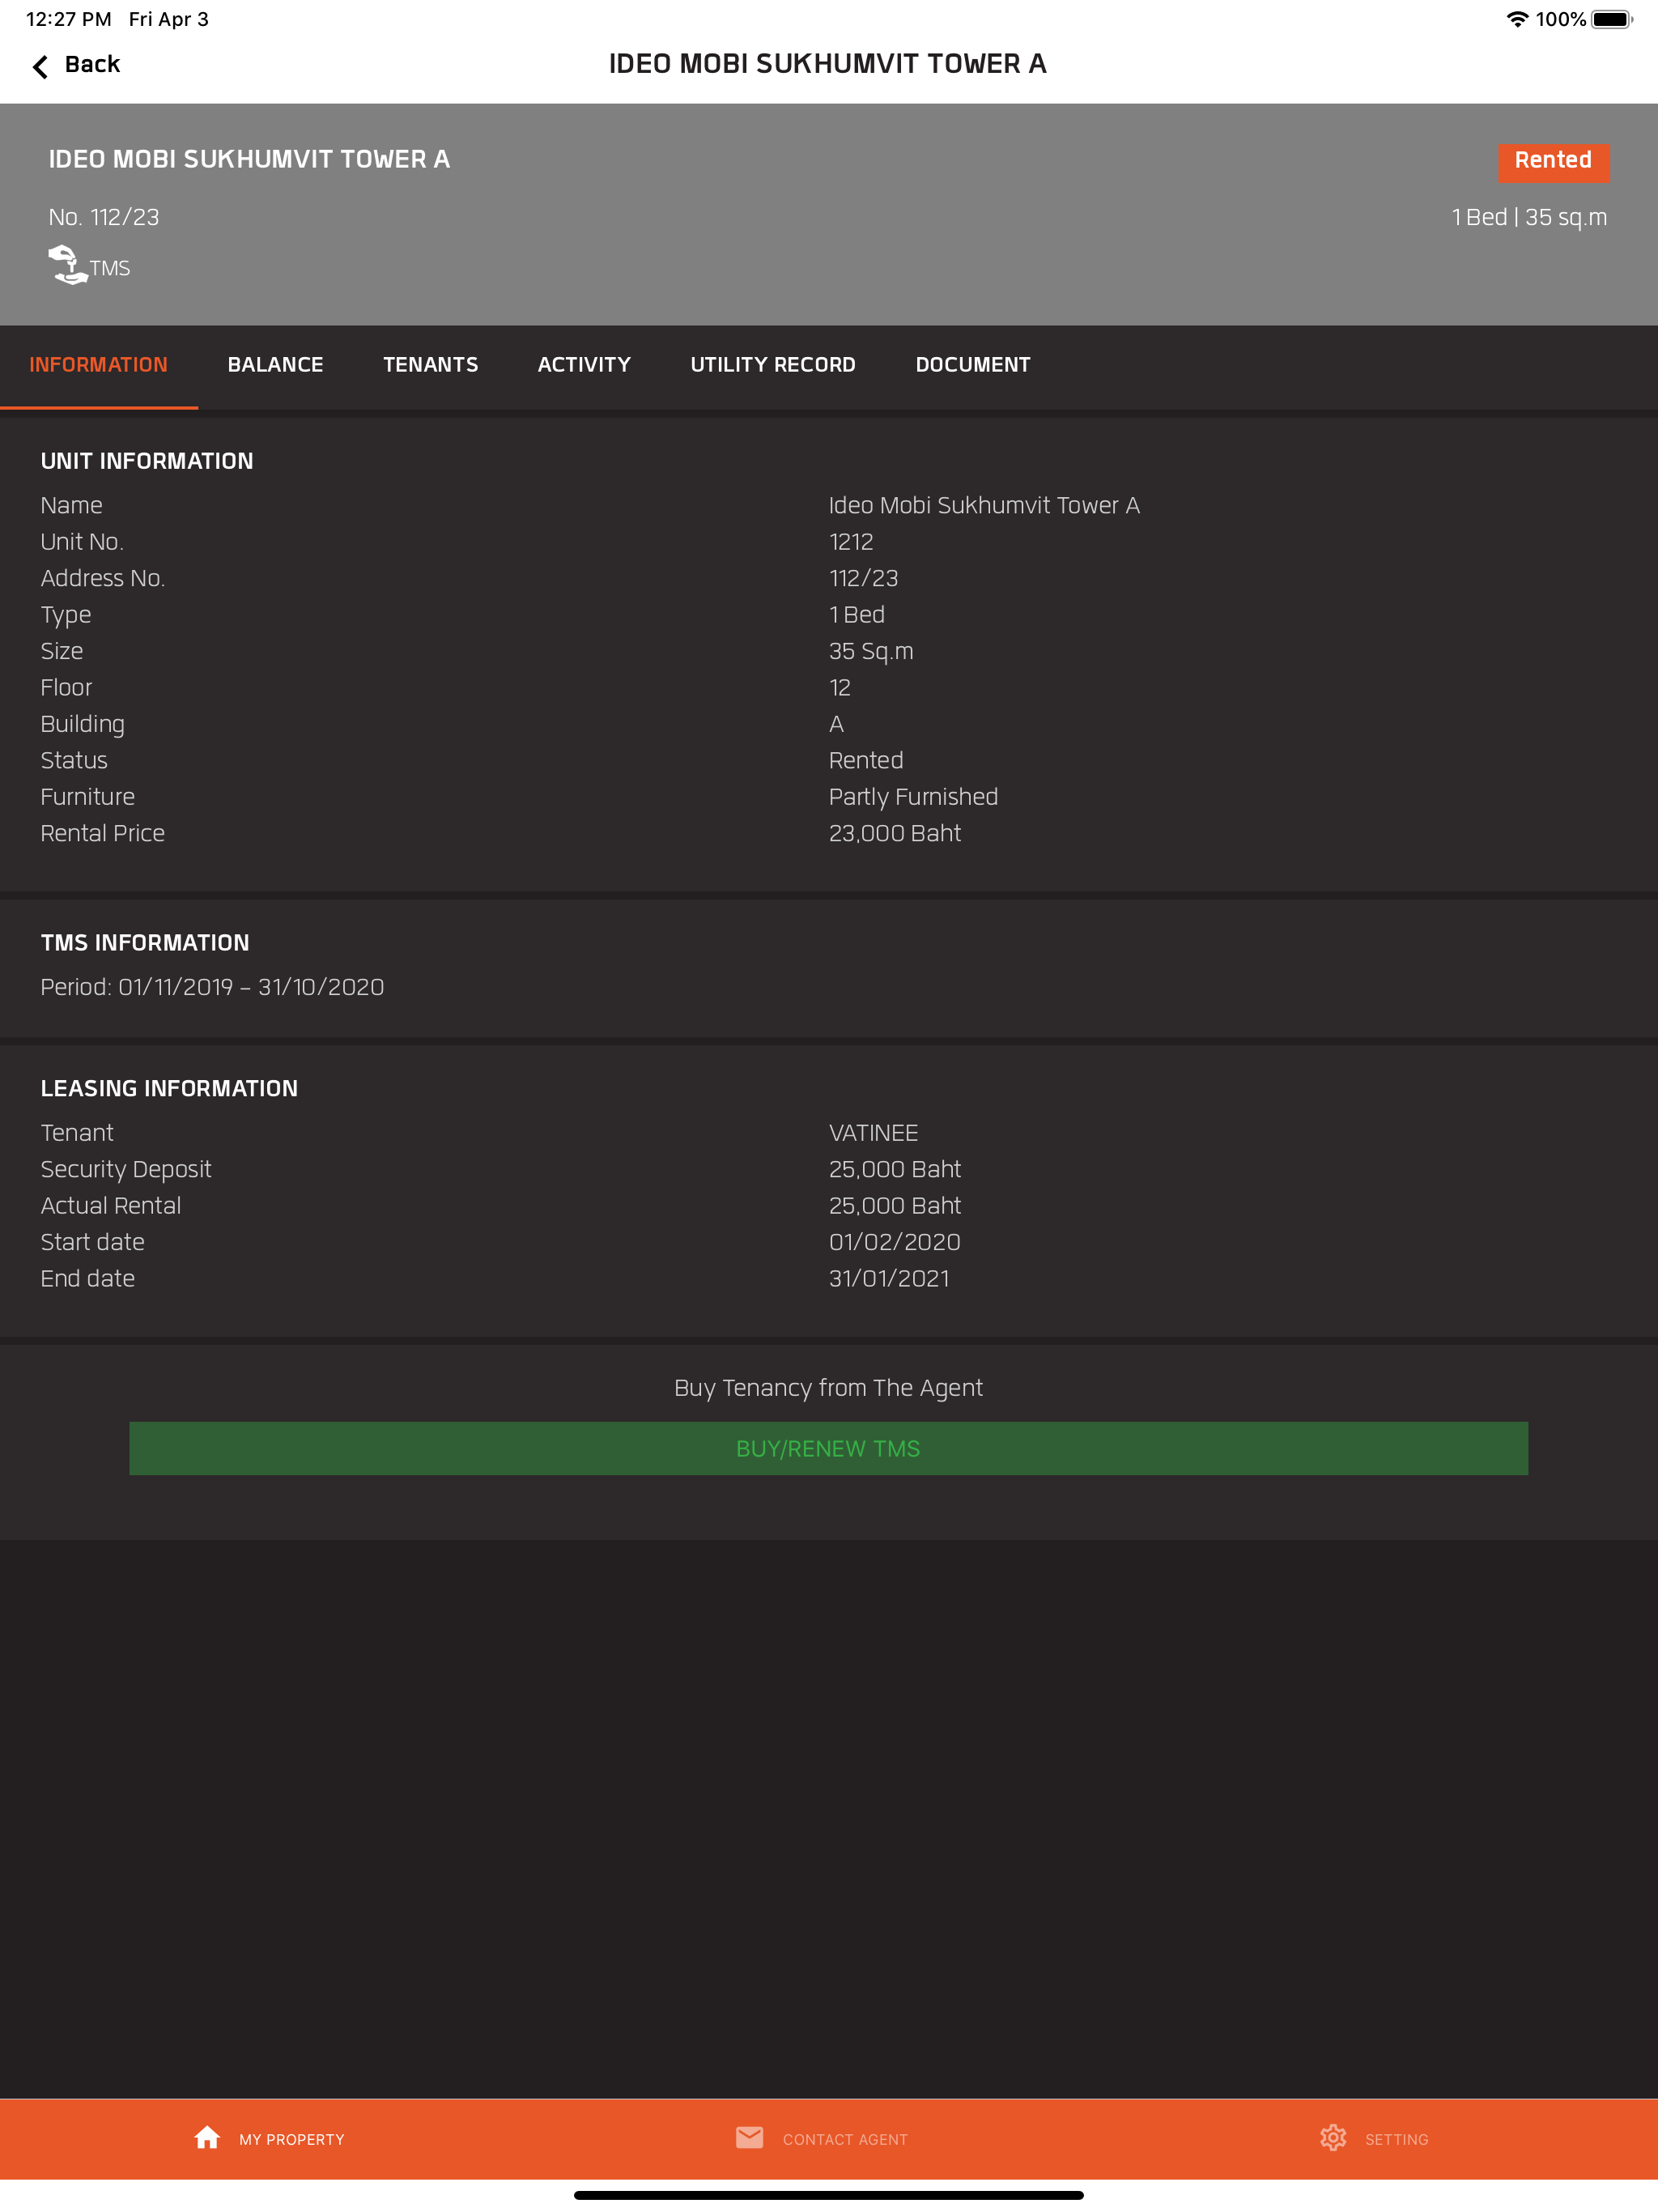The height and width of the screenshot is (2212, 1658).
Task: Tap the 'TMS' label in the header
Action: (x=110, y=268)
